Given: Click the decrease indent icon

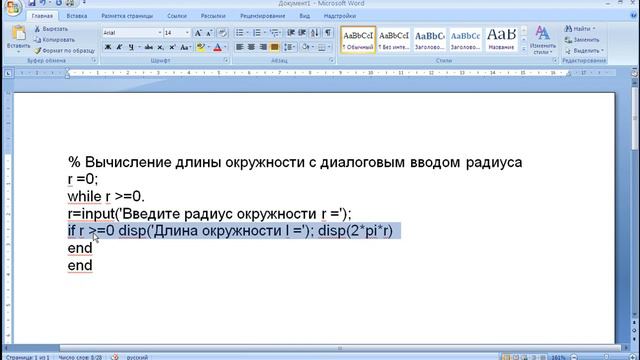Looking at the screenshot, I should (291, 33).
